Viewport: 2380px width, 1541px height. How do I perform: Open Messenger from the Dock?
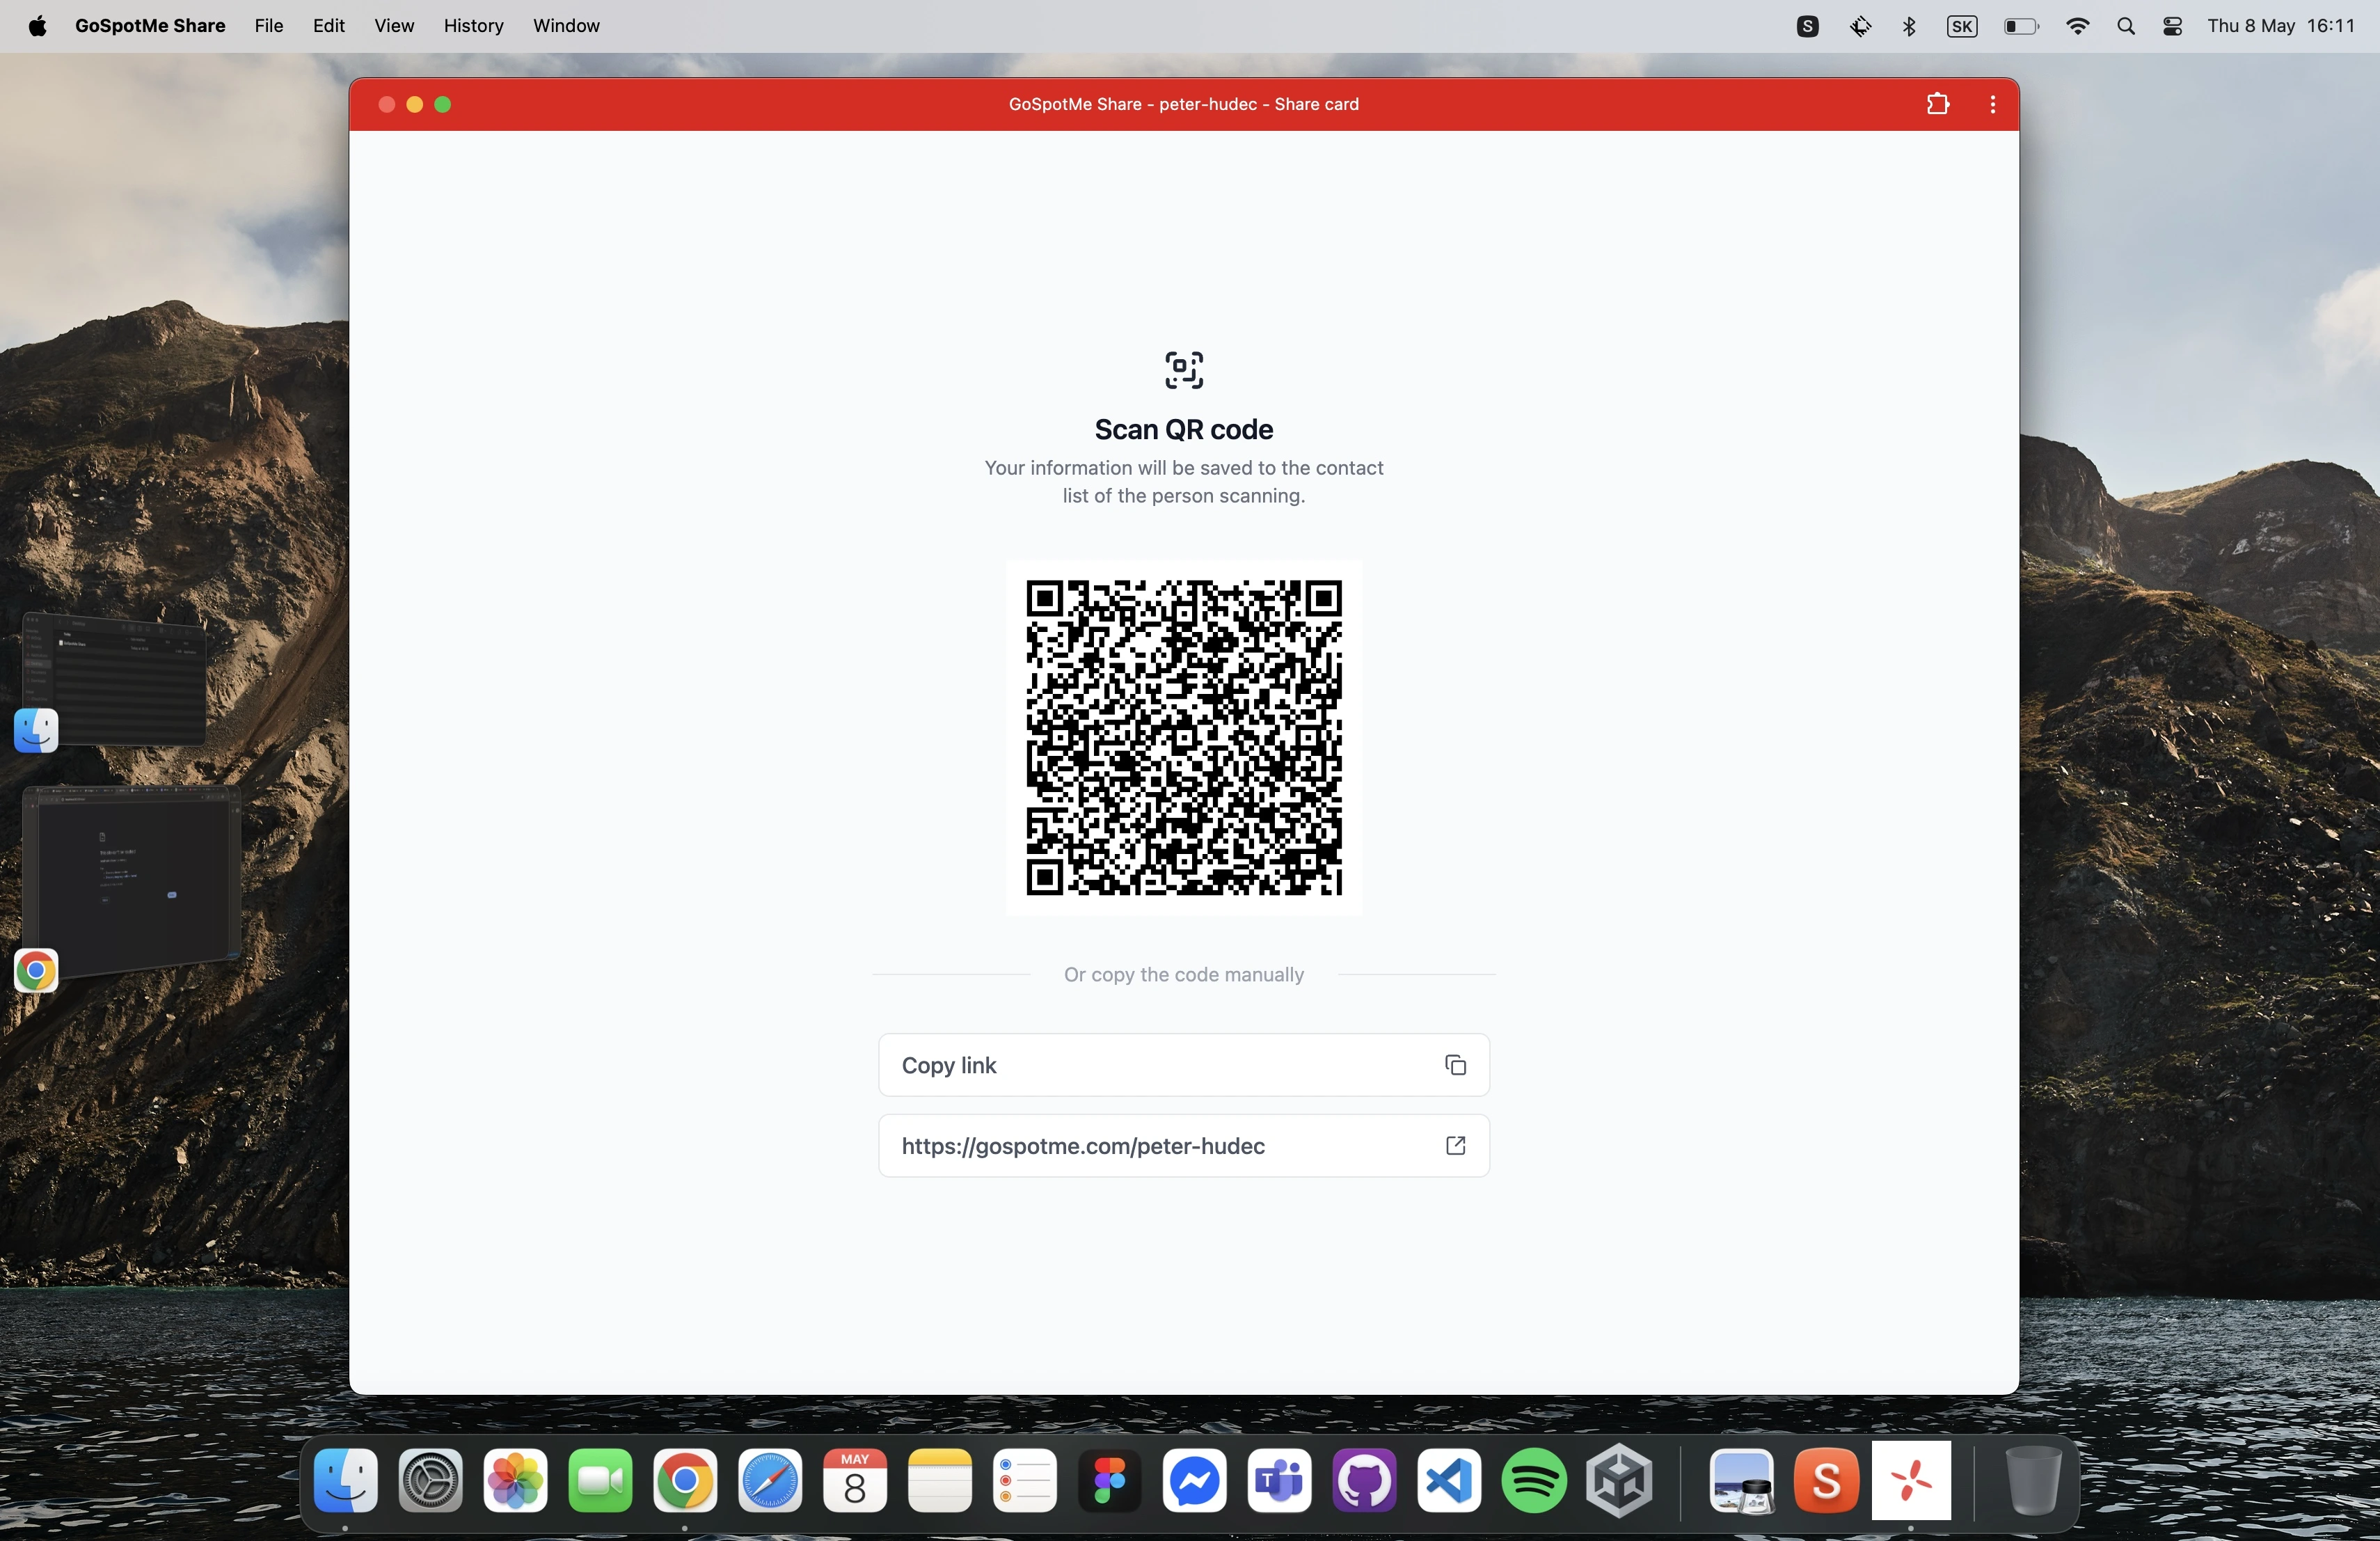coord(1195,1480)
